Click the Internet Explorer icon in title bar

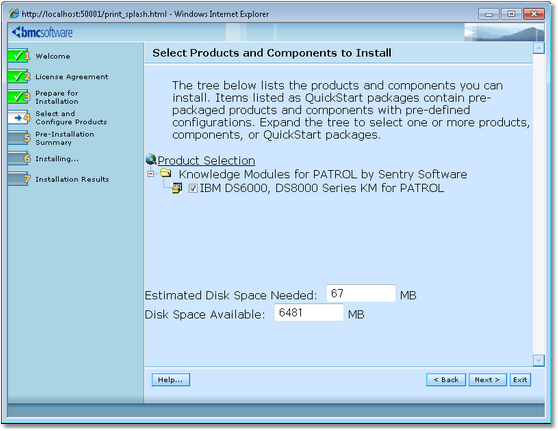click(14, 14)
